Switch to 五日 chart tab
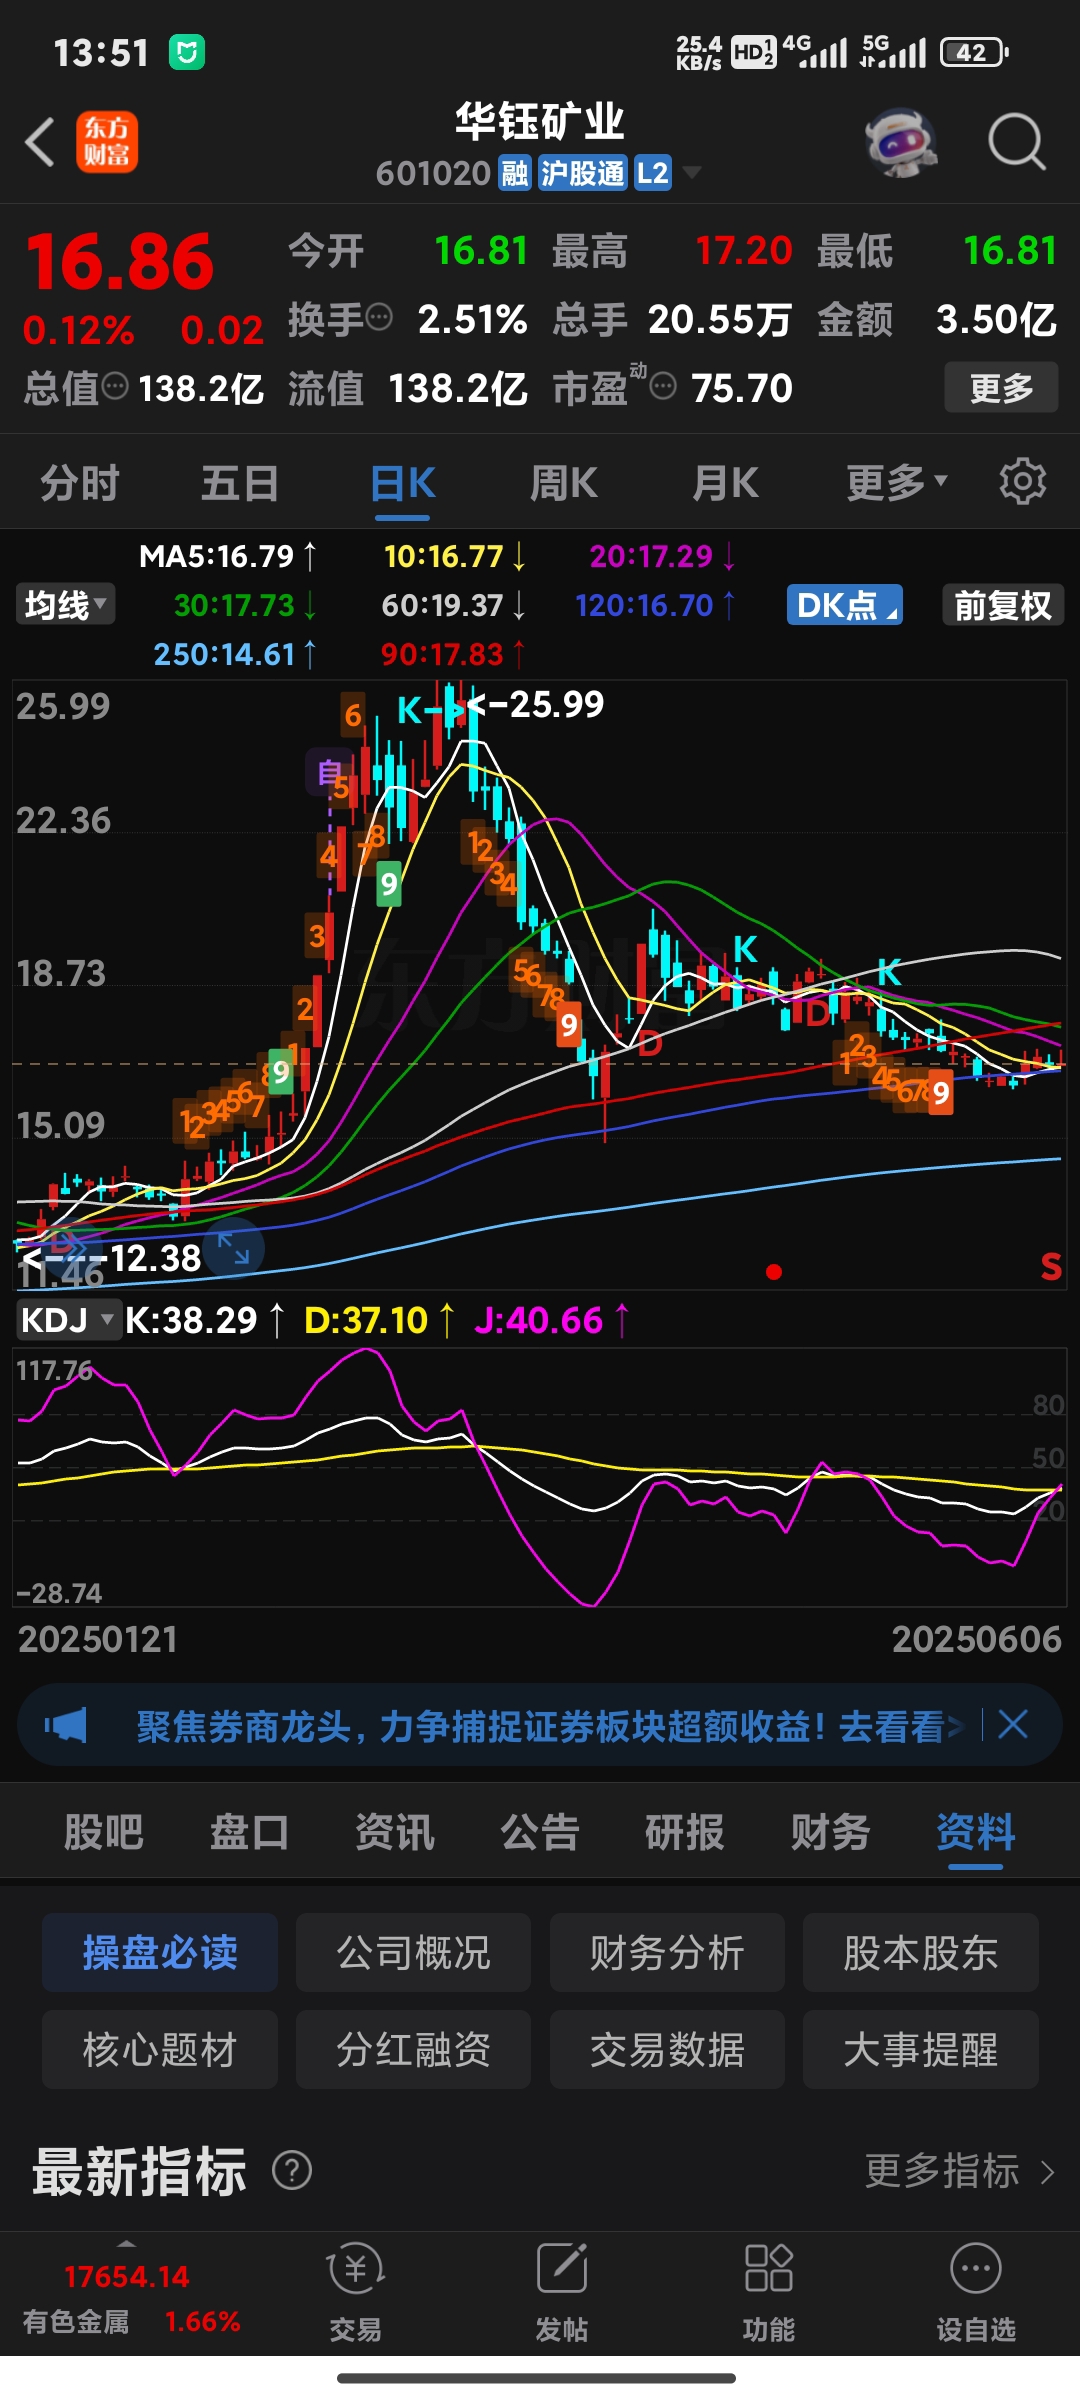1080x2400 pixels. point(240,482)
